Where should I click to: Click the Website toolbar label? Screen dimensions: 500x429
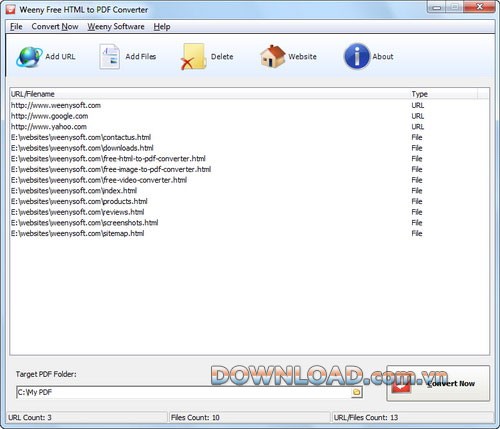coord(302,57)
